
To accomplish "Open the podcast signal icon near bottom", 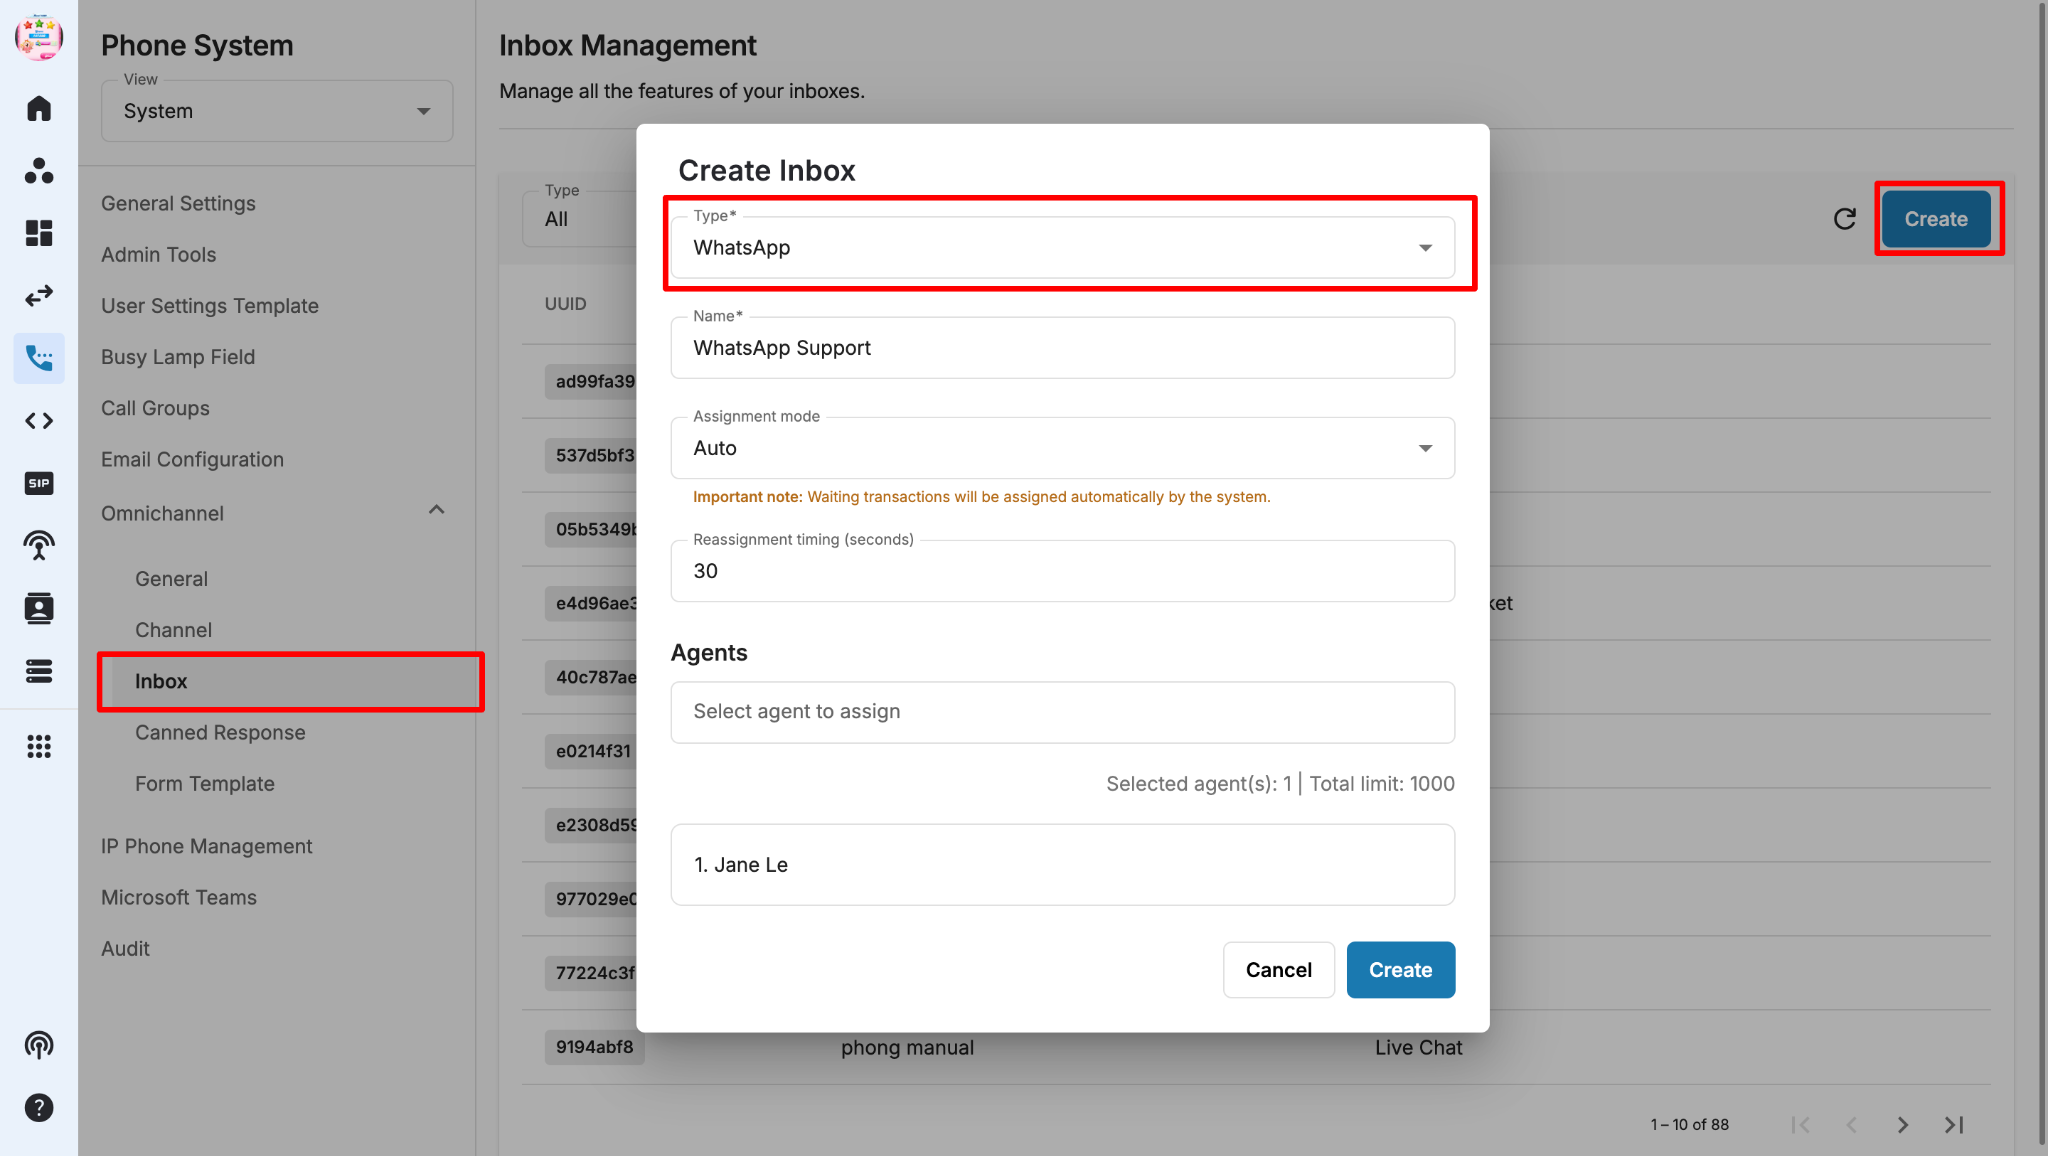I will 39,1045.
